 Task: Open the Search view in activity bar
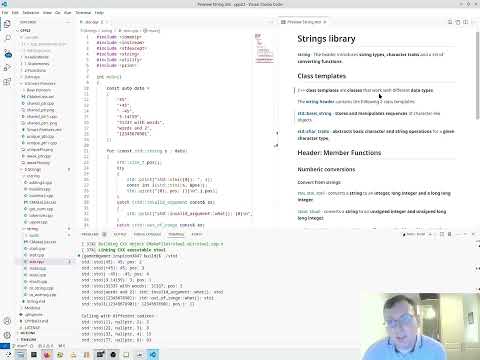pyautogui.click(x=7, y=38)
